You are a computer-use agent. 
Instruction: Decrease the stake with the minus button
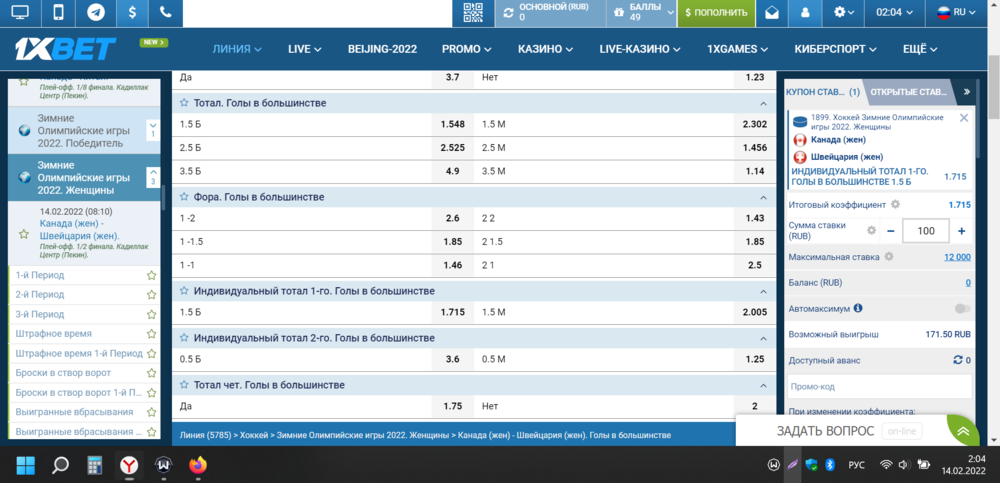click(891, 231)
